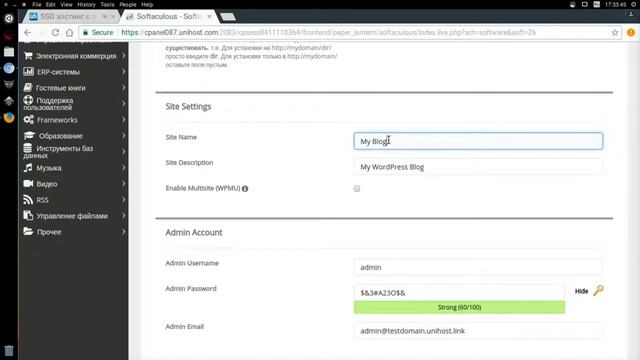Bookmark this page with the star icon
640x360 pixels.
(615, 32)
